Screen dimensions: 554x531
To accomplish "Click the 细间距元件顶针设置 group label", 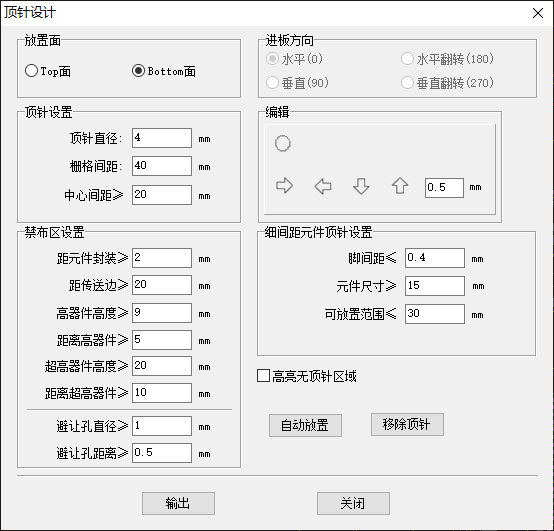I will [x=319, y=232].
